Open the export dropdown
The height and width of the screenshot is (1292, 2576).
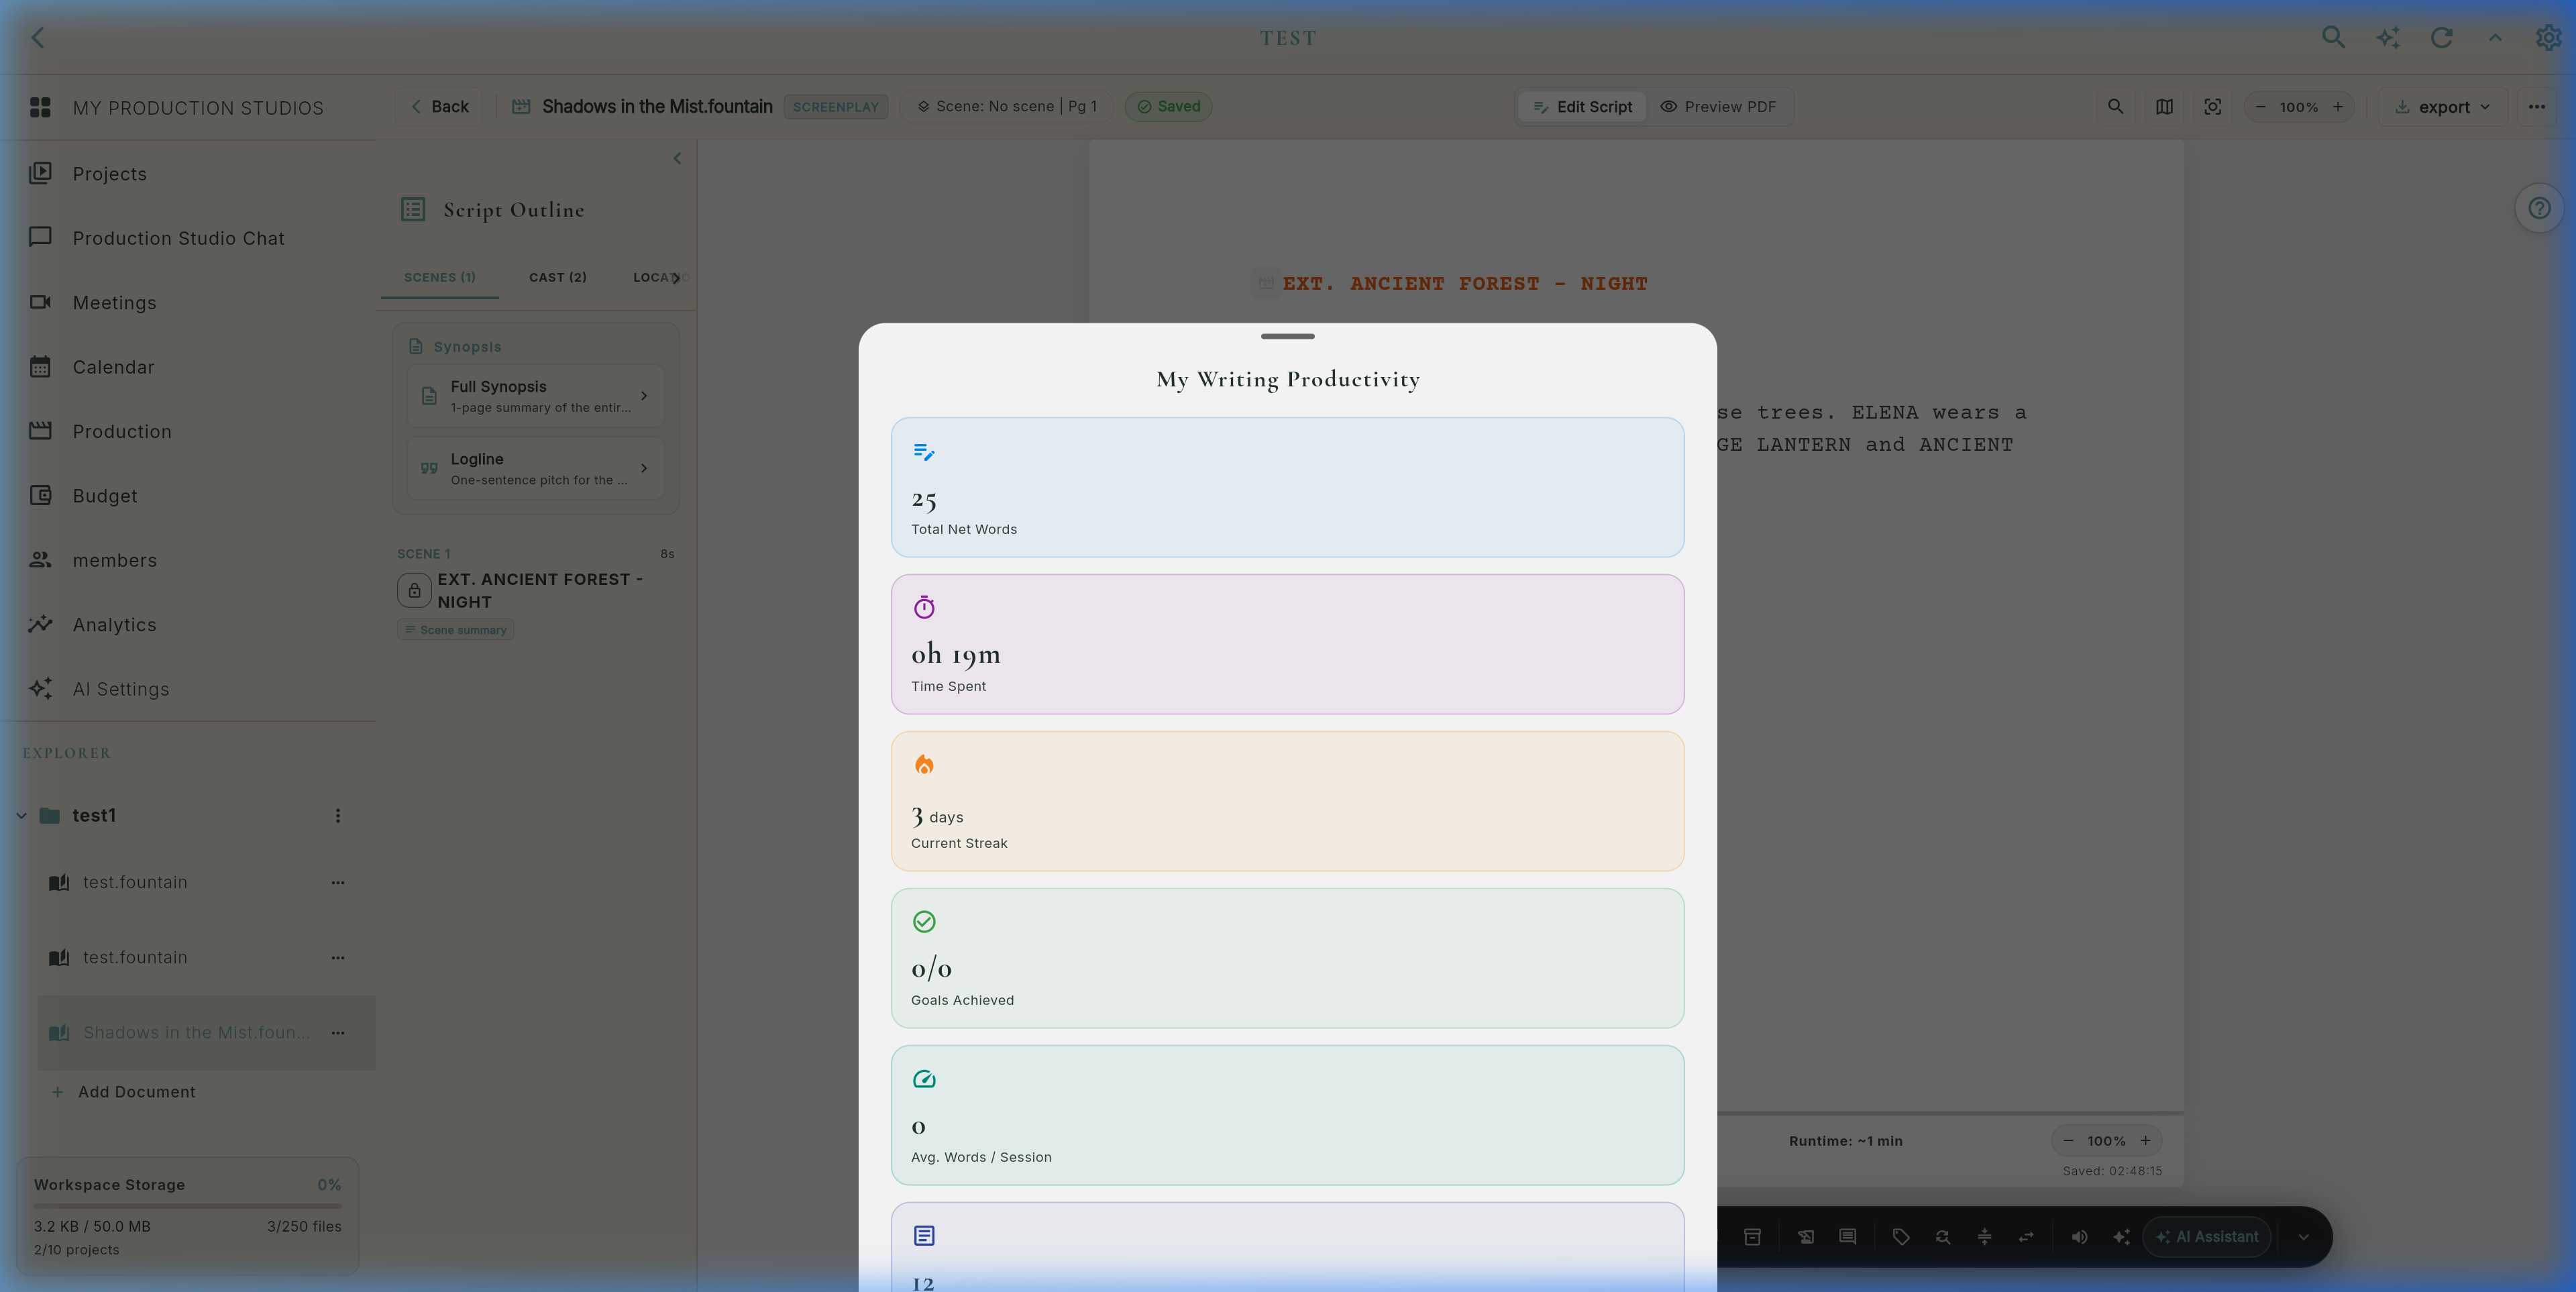2444,106
